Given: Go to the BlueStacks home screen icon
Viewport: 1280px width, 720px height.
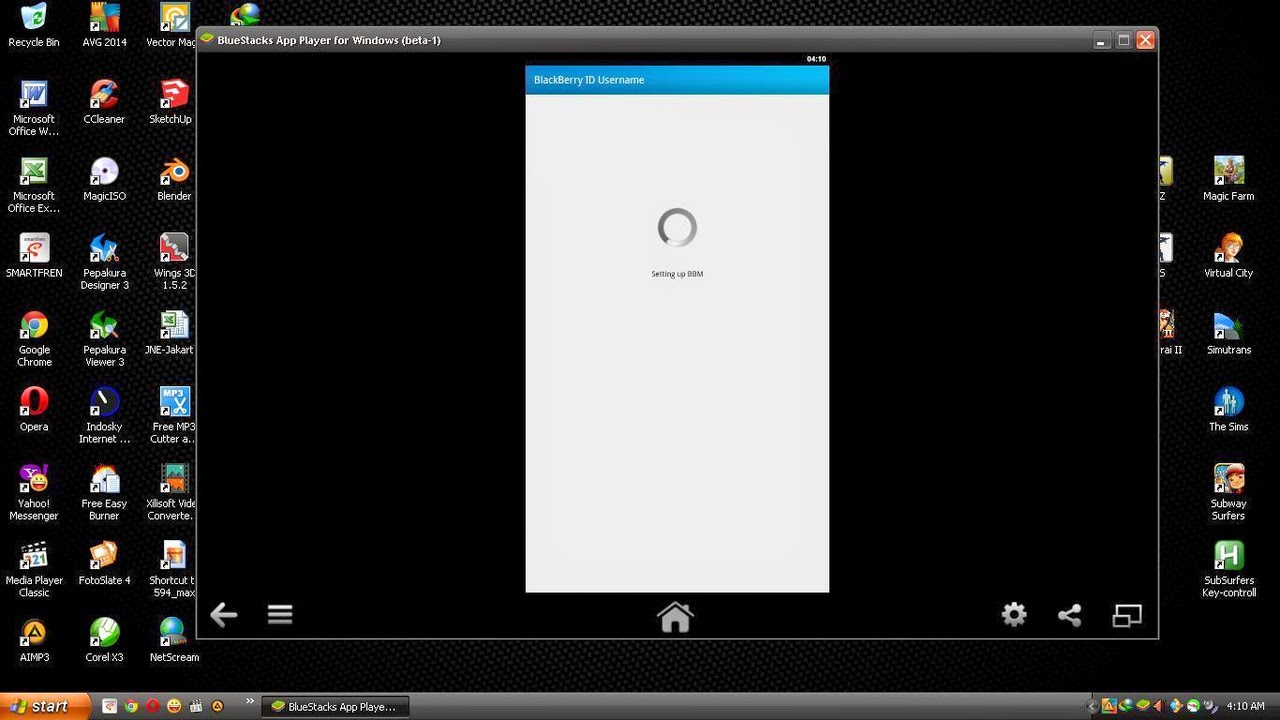Looking at the screenshot, I should (x=675, y=617).
